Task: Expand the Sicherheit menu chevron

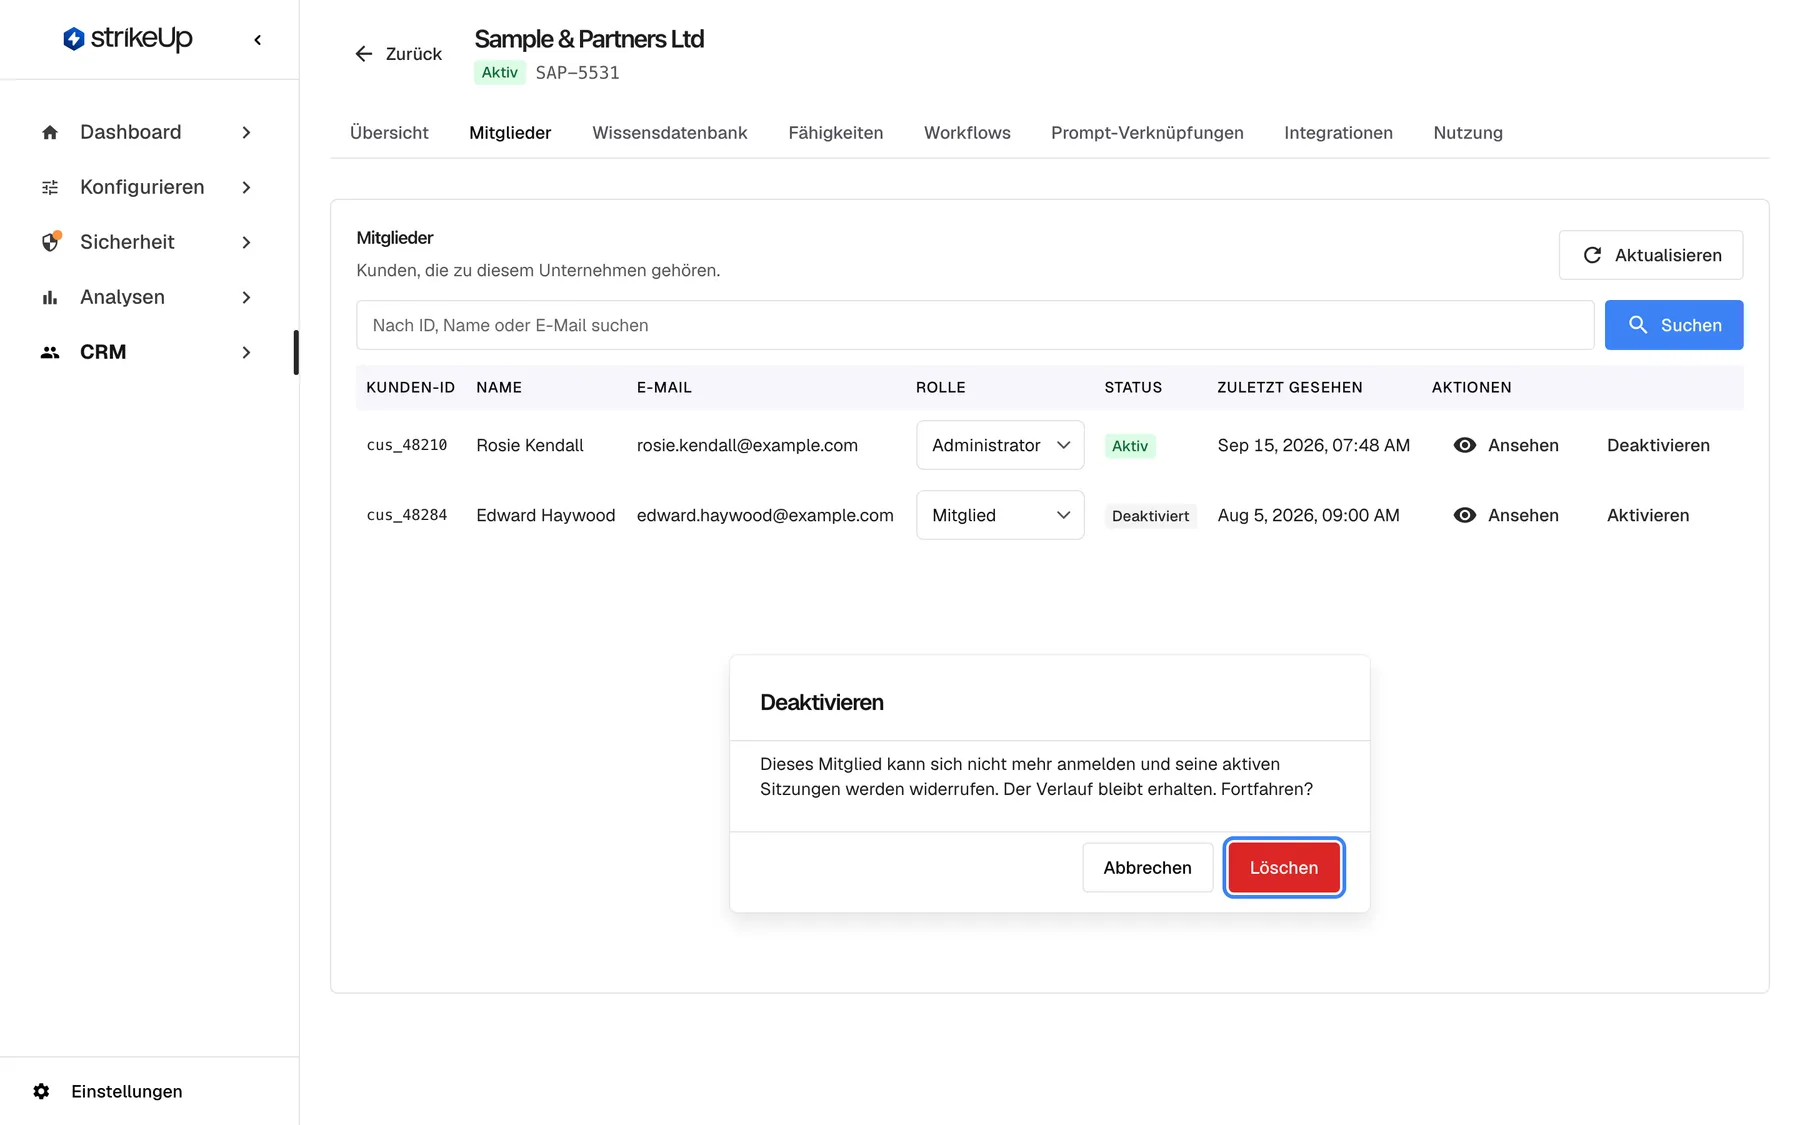Action: pos(246,242)
